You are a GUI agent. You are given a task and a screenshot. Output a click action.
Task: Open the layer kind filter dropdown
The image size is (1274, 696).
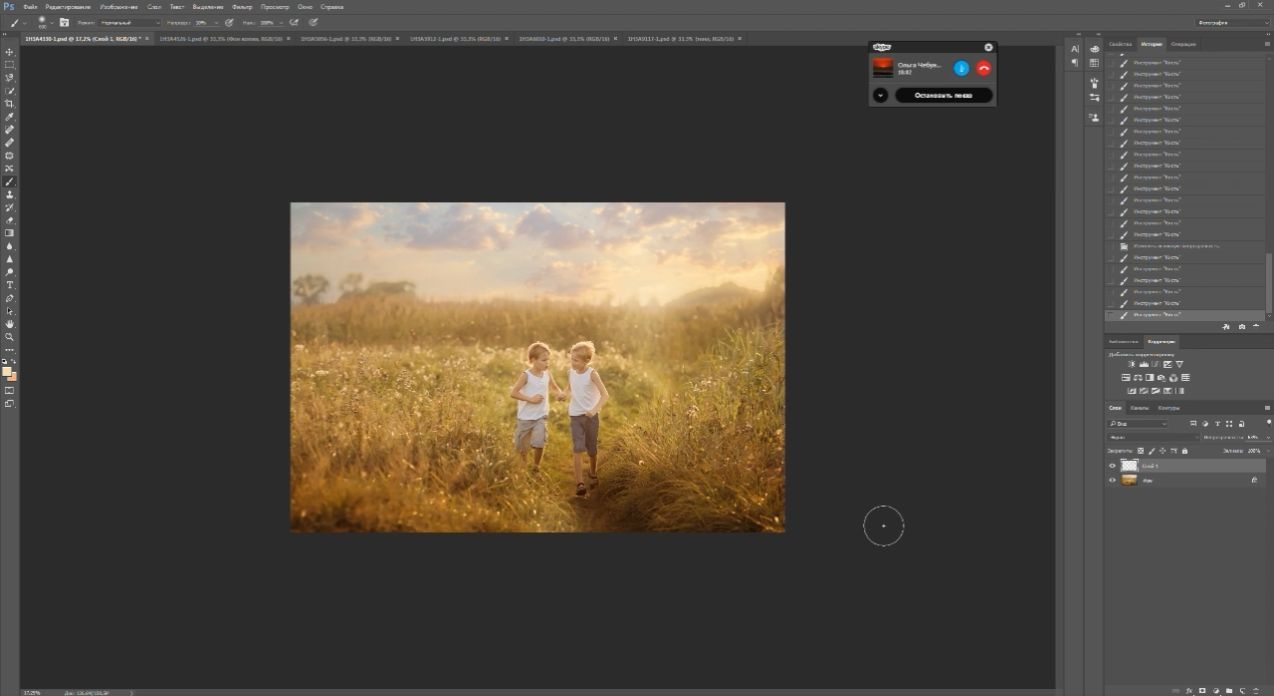tap(1138, 424)
